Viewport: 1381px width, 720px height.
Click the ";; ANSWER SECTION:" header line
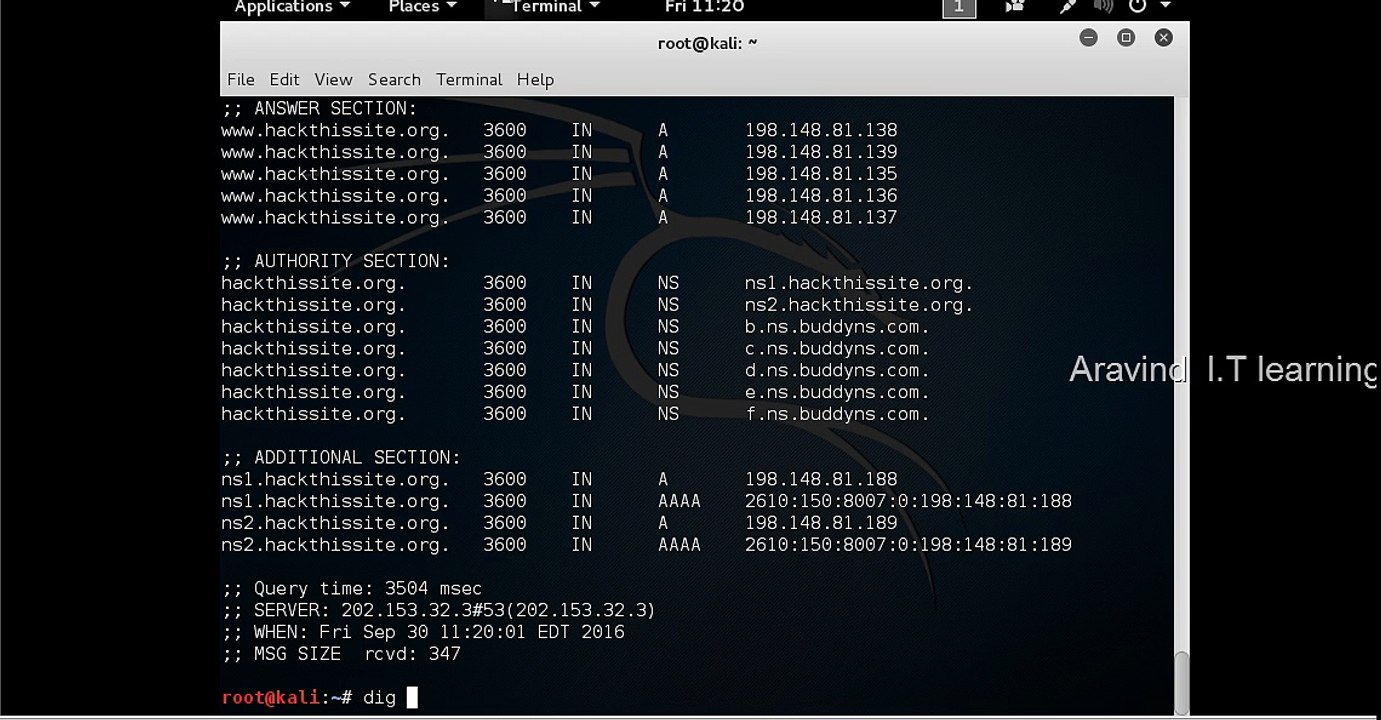(319, 108)
